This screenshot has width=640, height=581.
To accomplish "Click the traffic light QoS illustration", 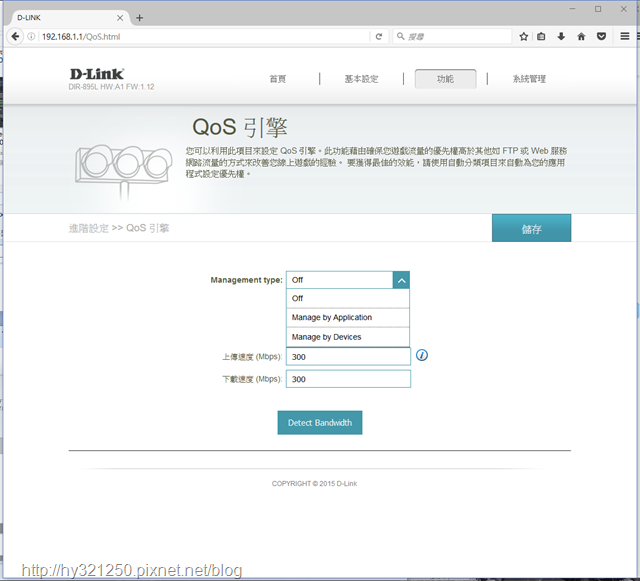I will click(x=123, y=171).
